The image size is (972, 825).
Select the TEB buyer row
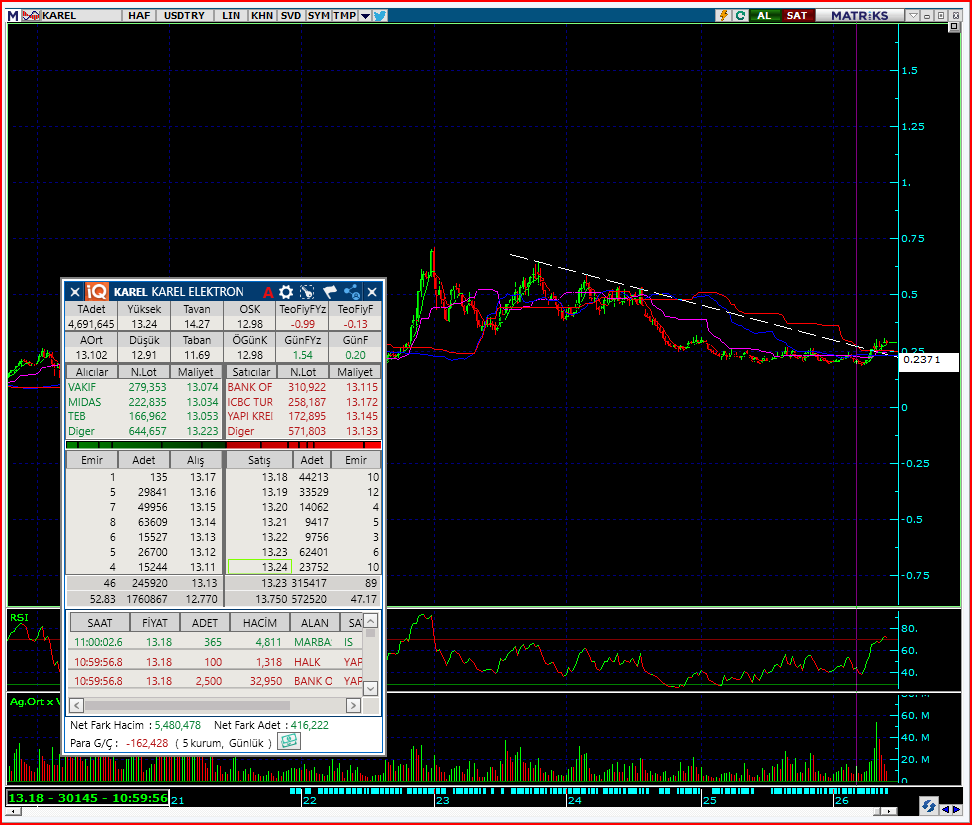click(x=143, y=417)
